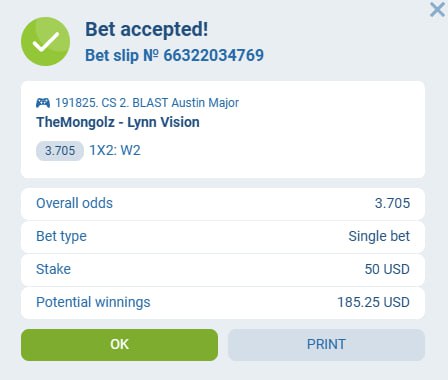Confirm with the green OK button
Viewport: 448px width, 380px height.
pos(119,345)
